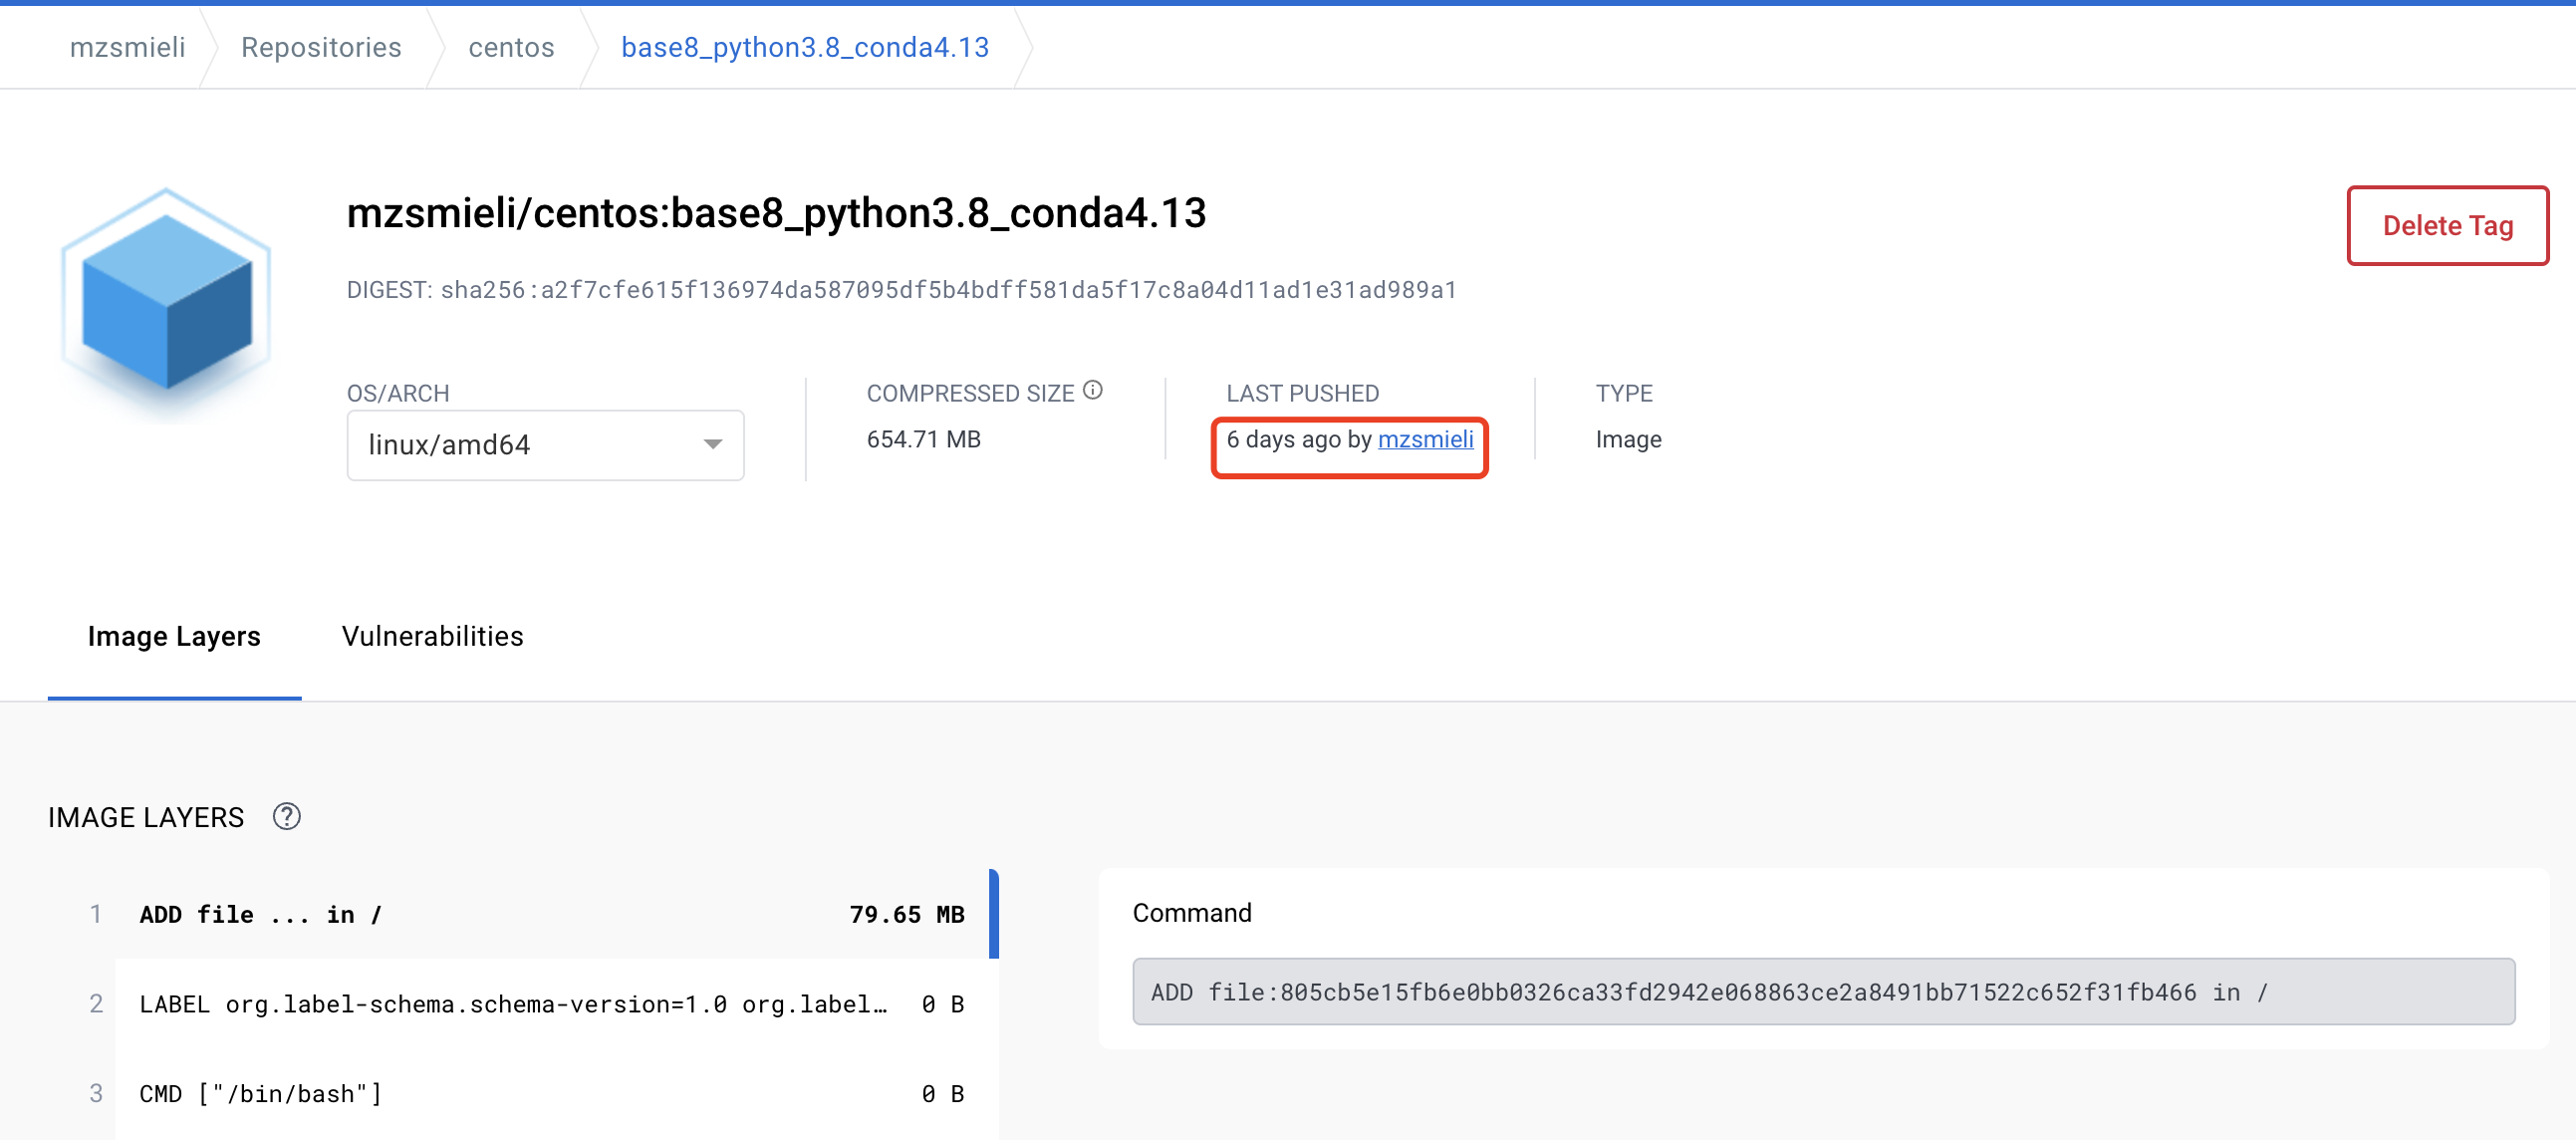Click the info icon beside Compressed Size
Screen dimensions: 2576x1140
coord(1092,390)
